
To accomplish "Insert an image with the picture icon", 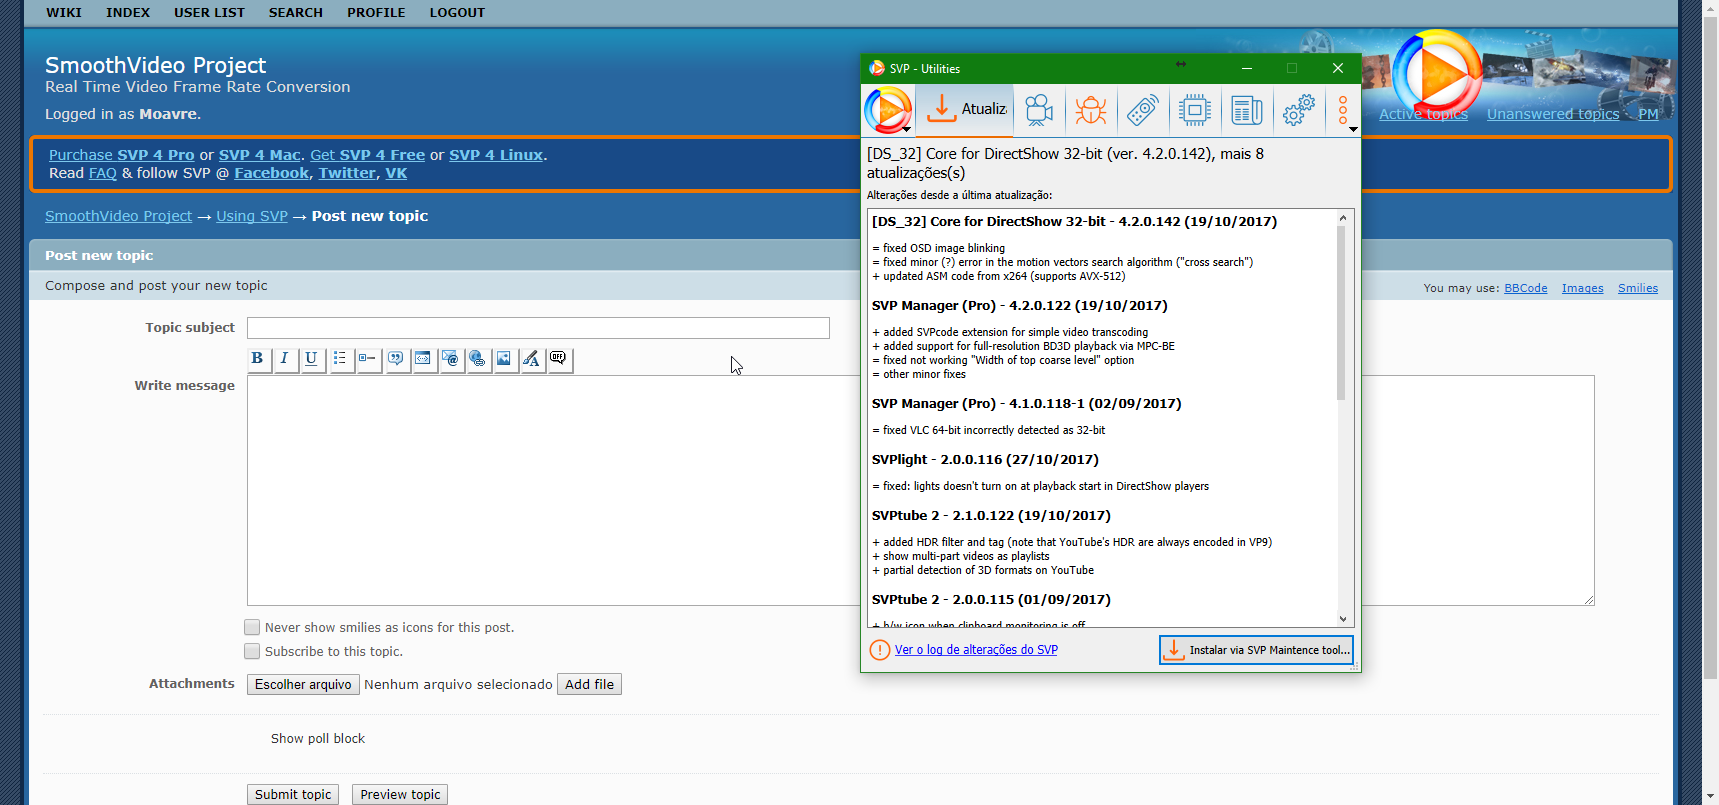I will 504,359.
